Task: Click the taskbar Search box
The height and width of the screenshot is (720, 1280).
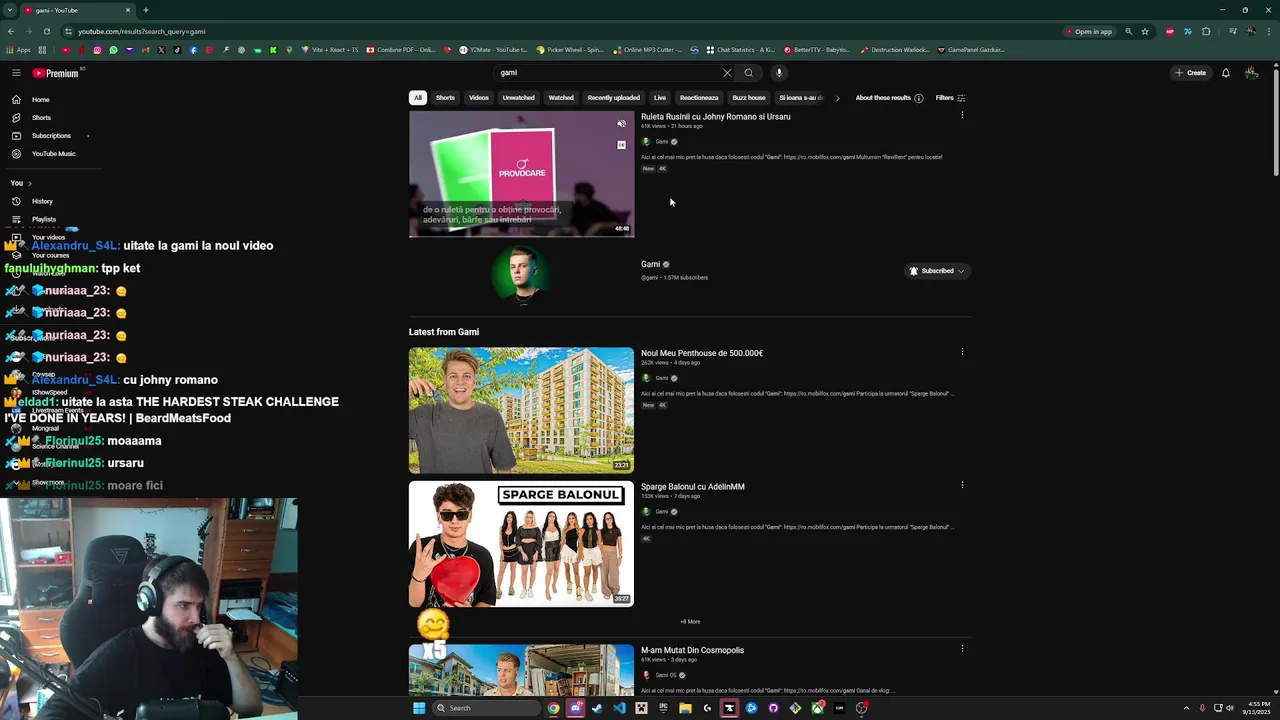Action: point(487,708)
